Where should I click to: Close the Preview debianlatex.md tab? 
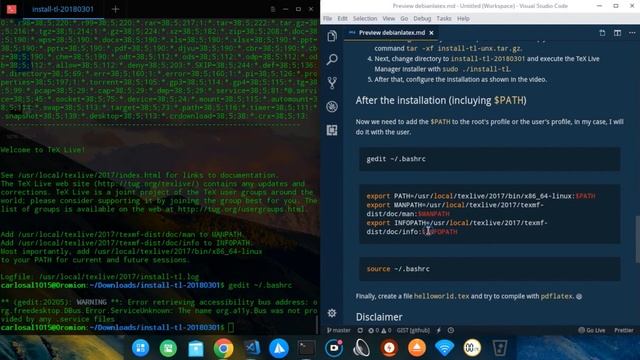coord(431,33)
